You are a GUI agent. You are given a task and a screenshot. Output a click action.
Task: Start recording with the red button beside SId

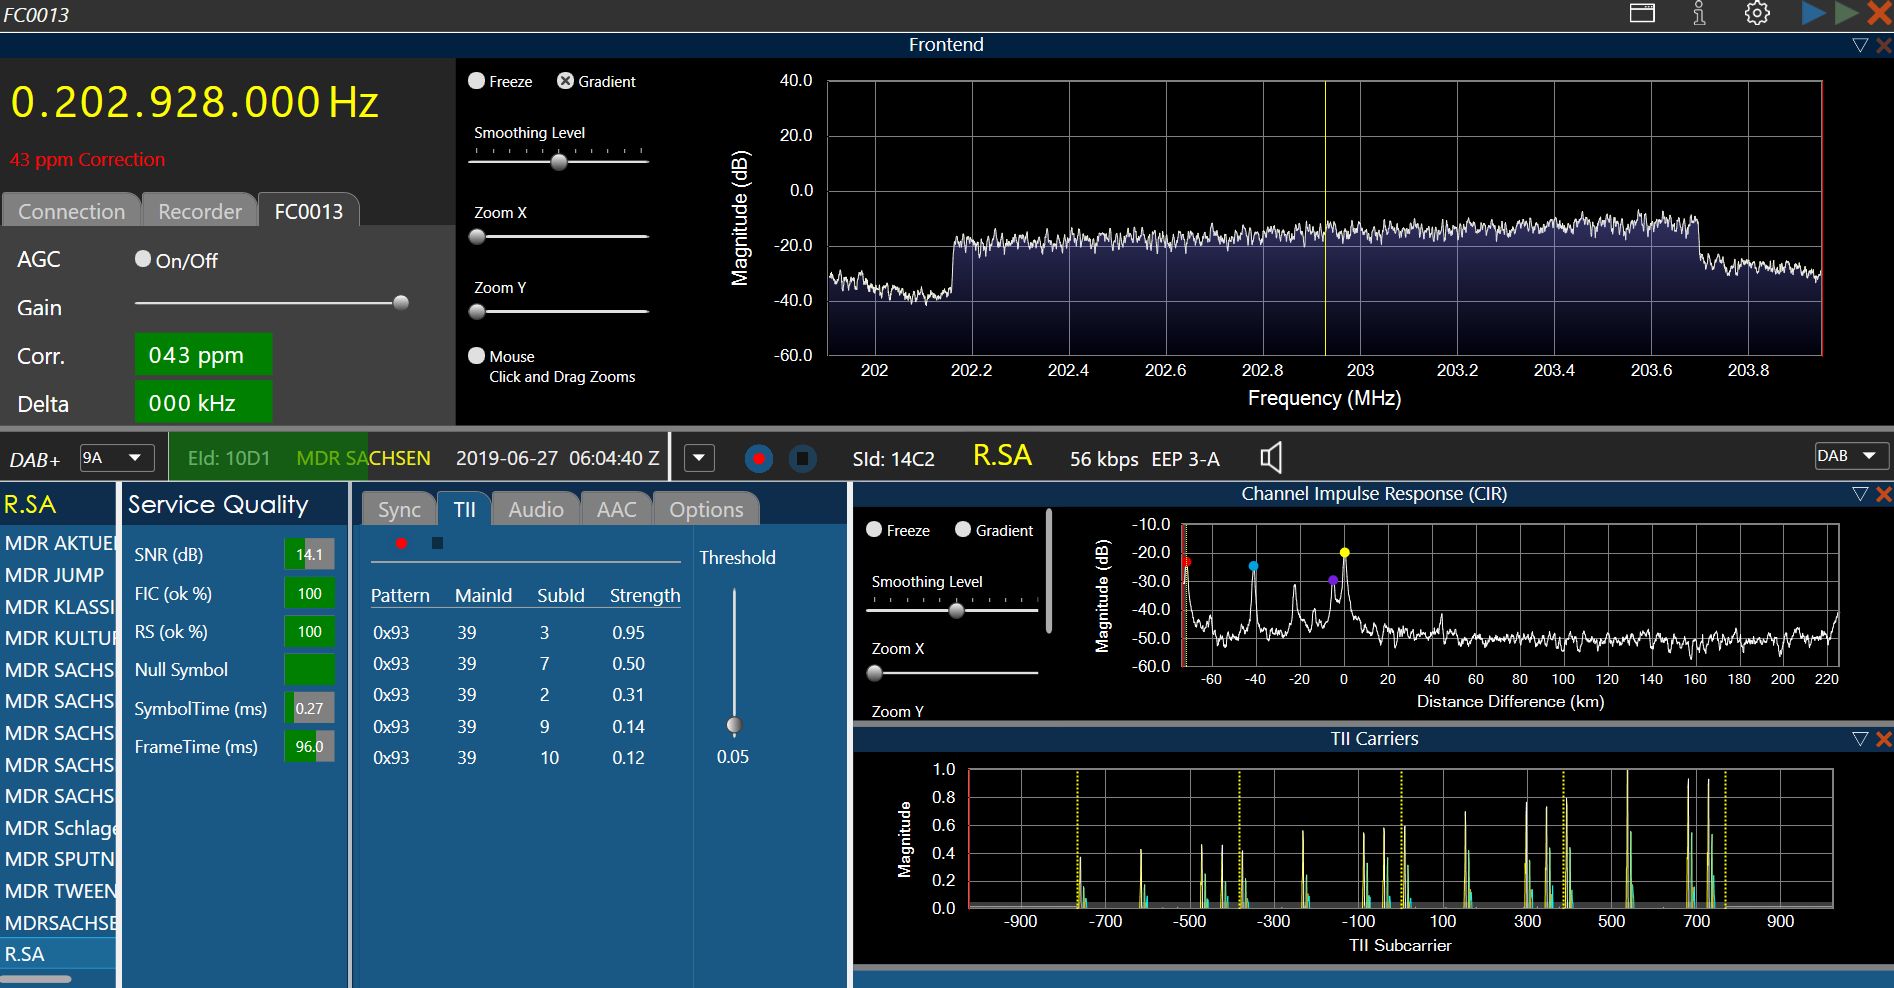(x=759, y=458)
